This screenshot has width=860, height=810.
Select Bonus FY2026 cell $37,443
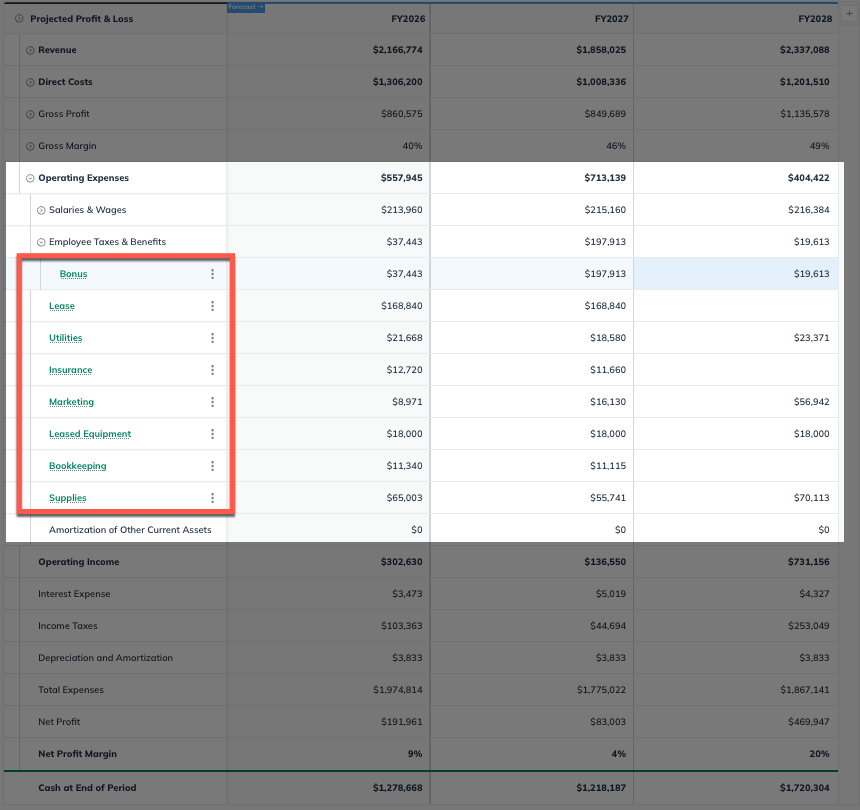328,274
